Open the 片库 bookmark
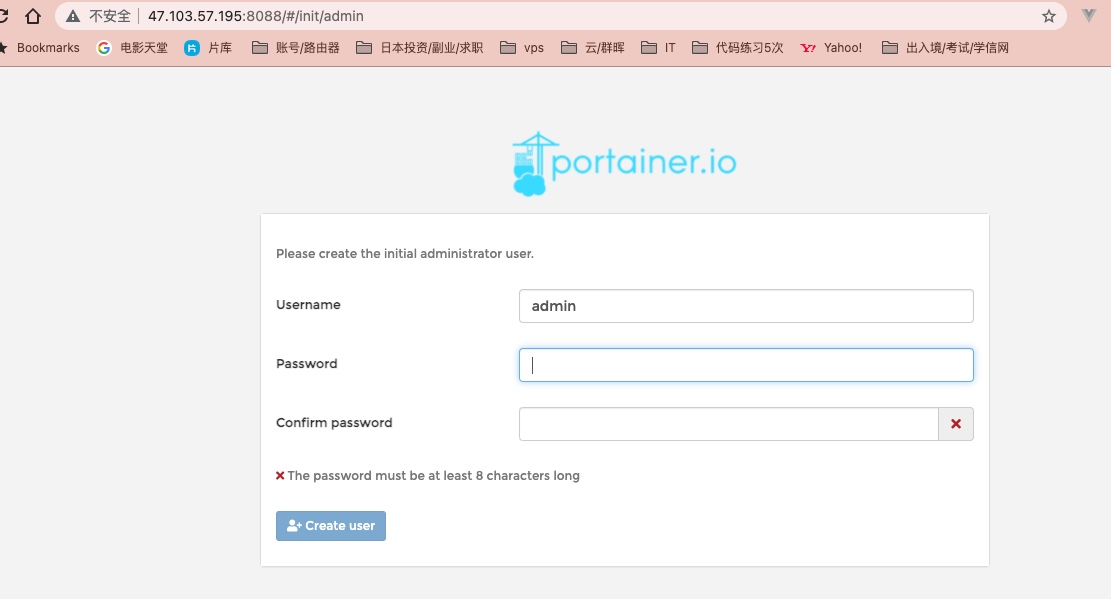 point(208,47)
